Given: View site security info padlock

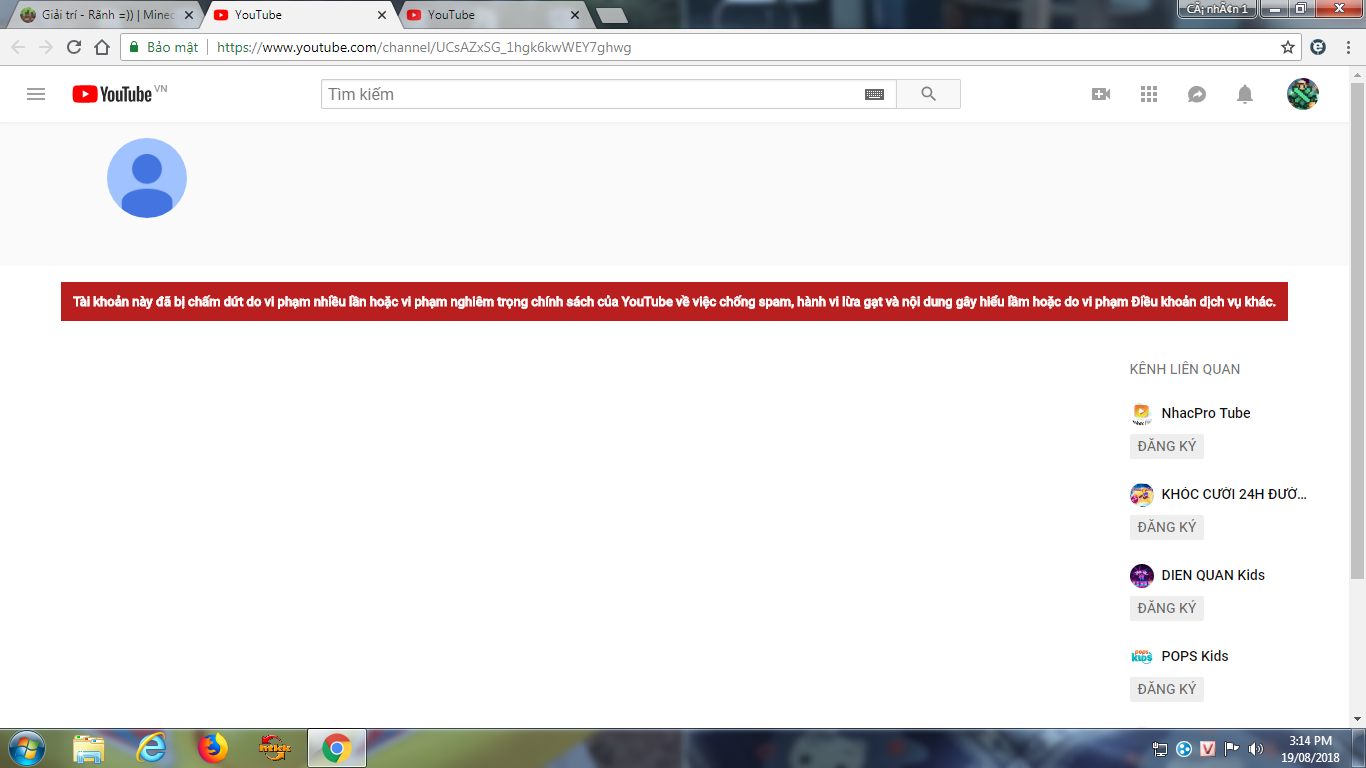Looking at the screenshot, I should [134, 47].
